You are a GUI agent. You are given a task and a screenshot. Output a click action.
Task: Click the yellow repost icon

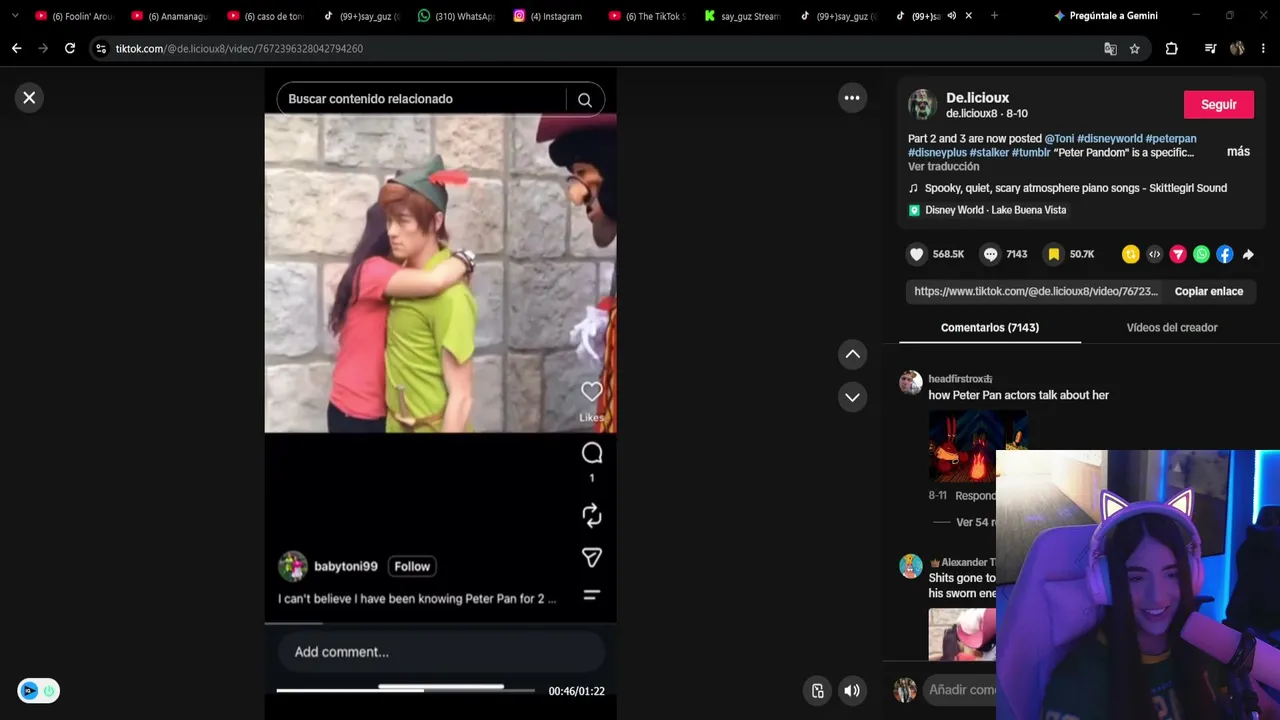point(1130,254)
